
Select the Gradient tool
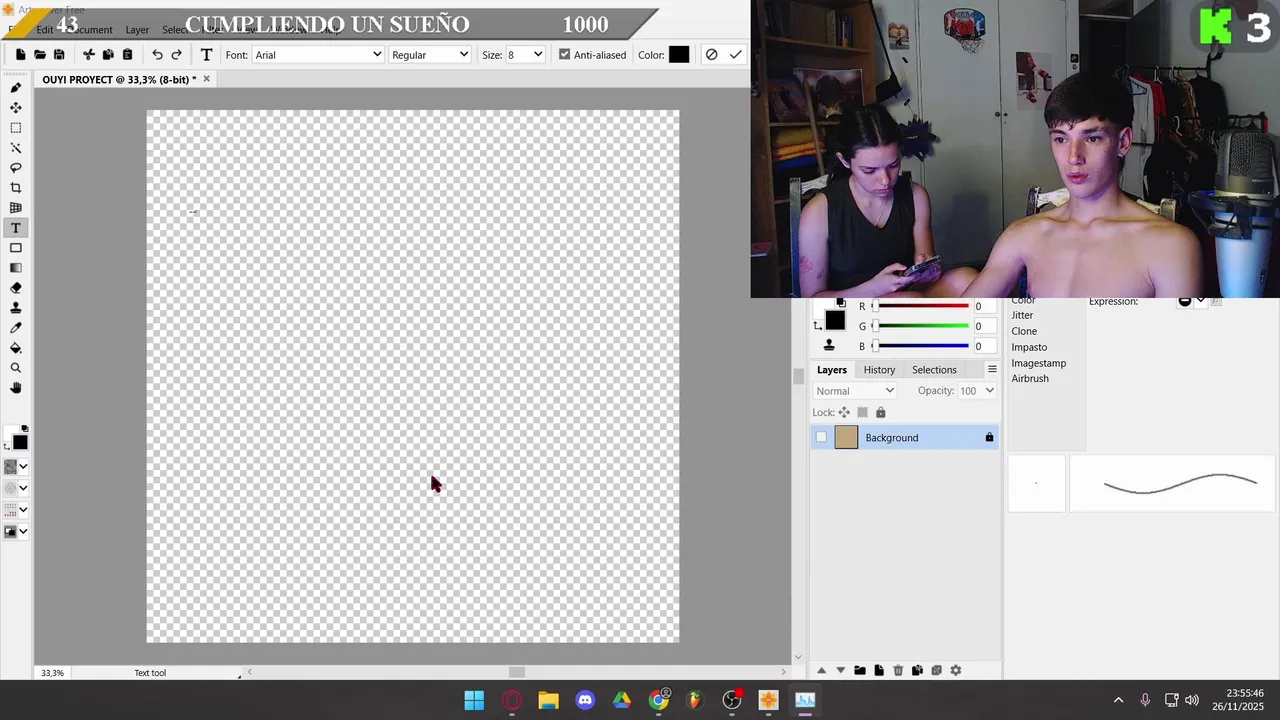tap(16, 268)
